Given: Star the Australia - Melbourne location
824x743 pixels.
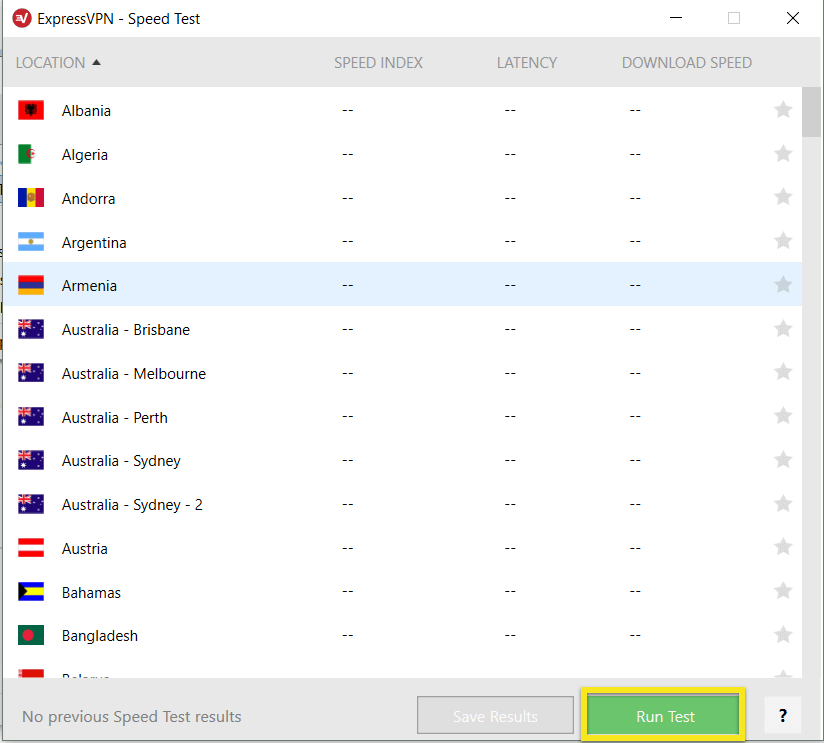Looking at the screenshot, I should click(783, 372).
